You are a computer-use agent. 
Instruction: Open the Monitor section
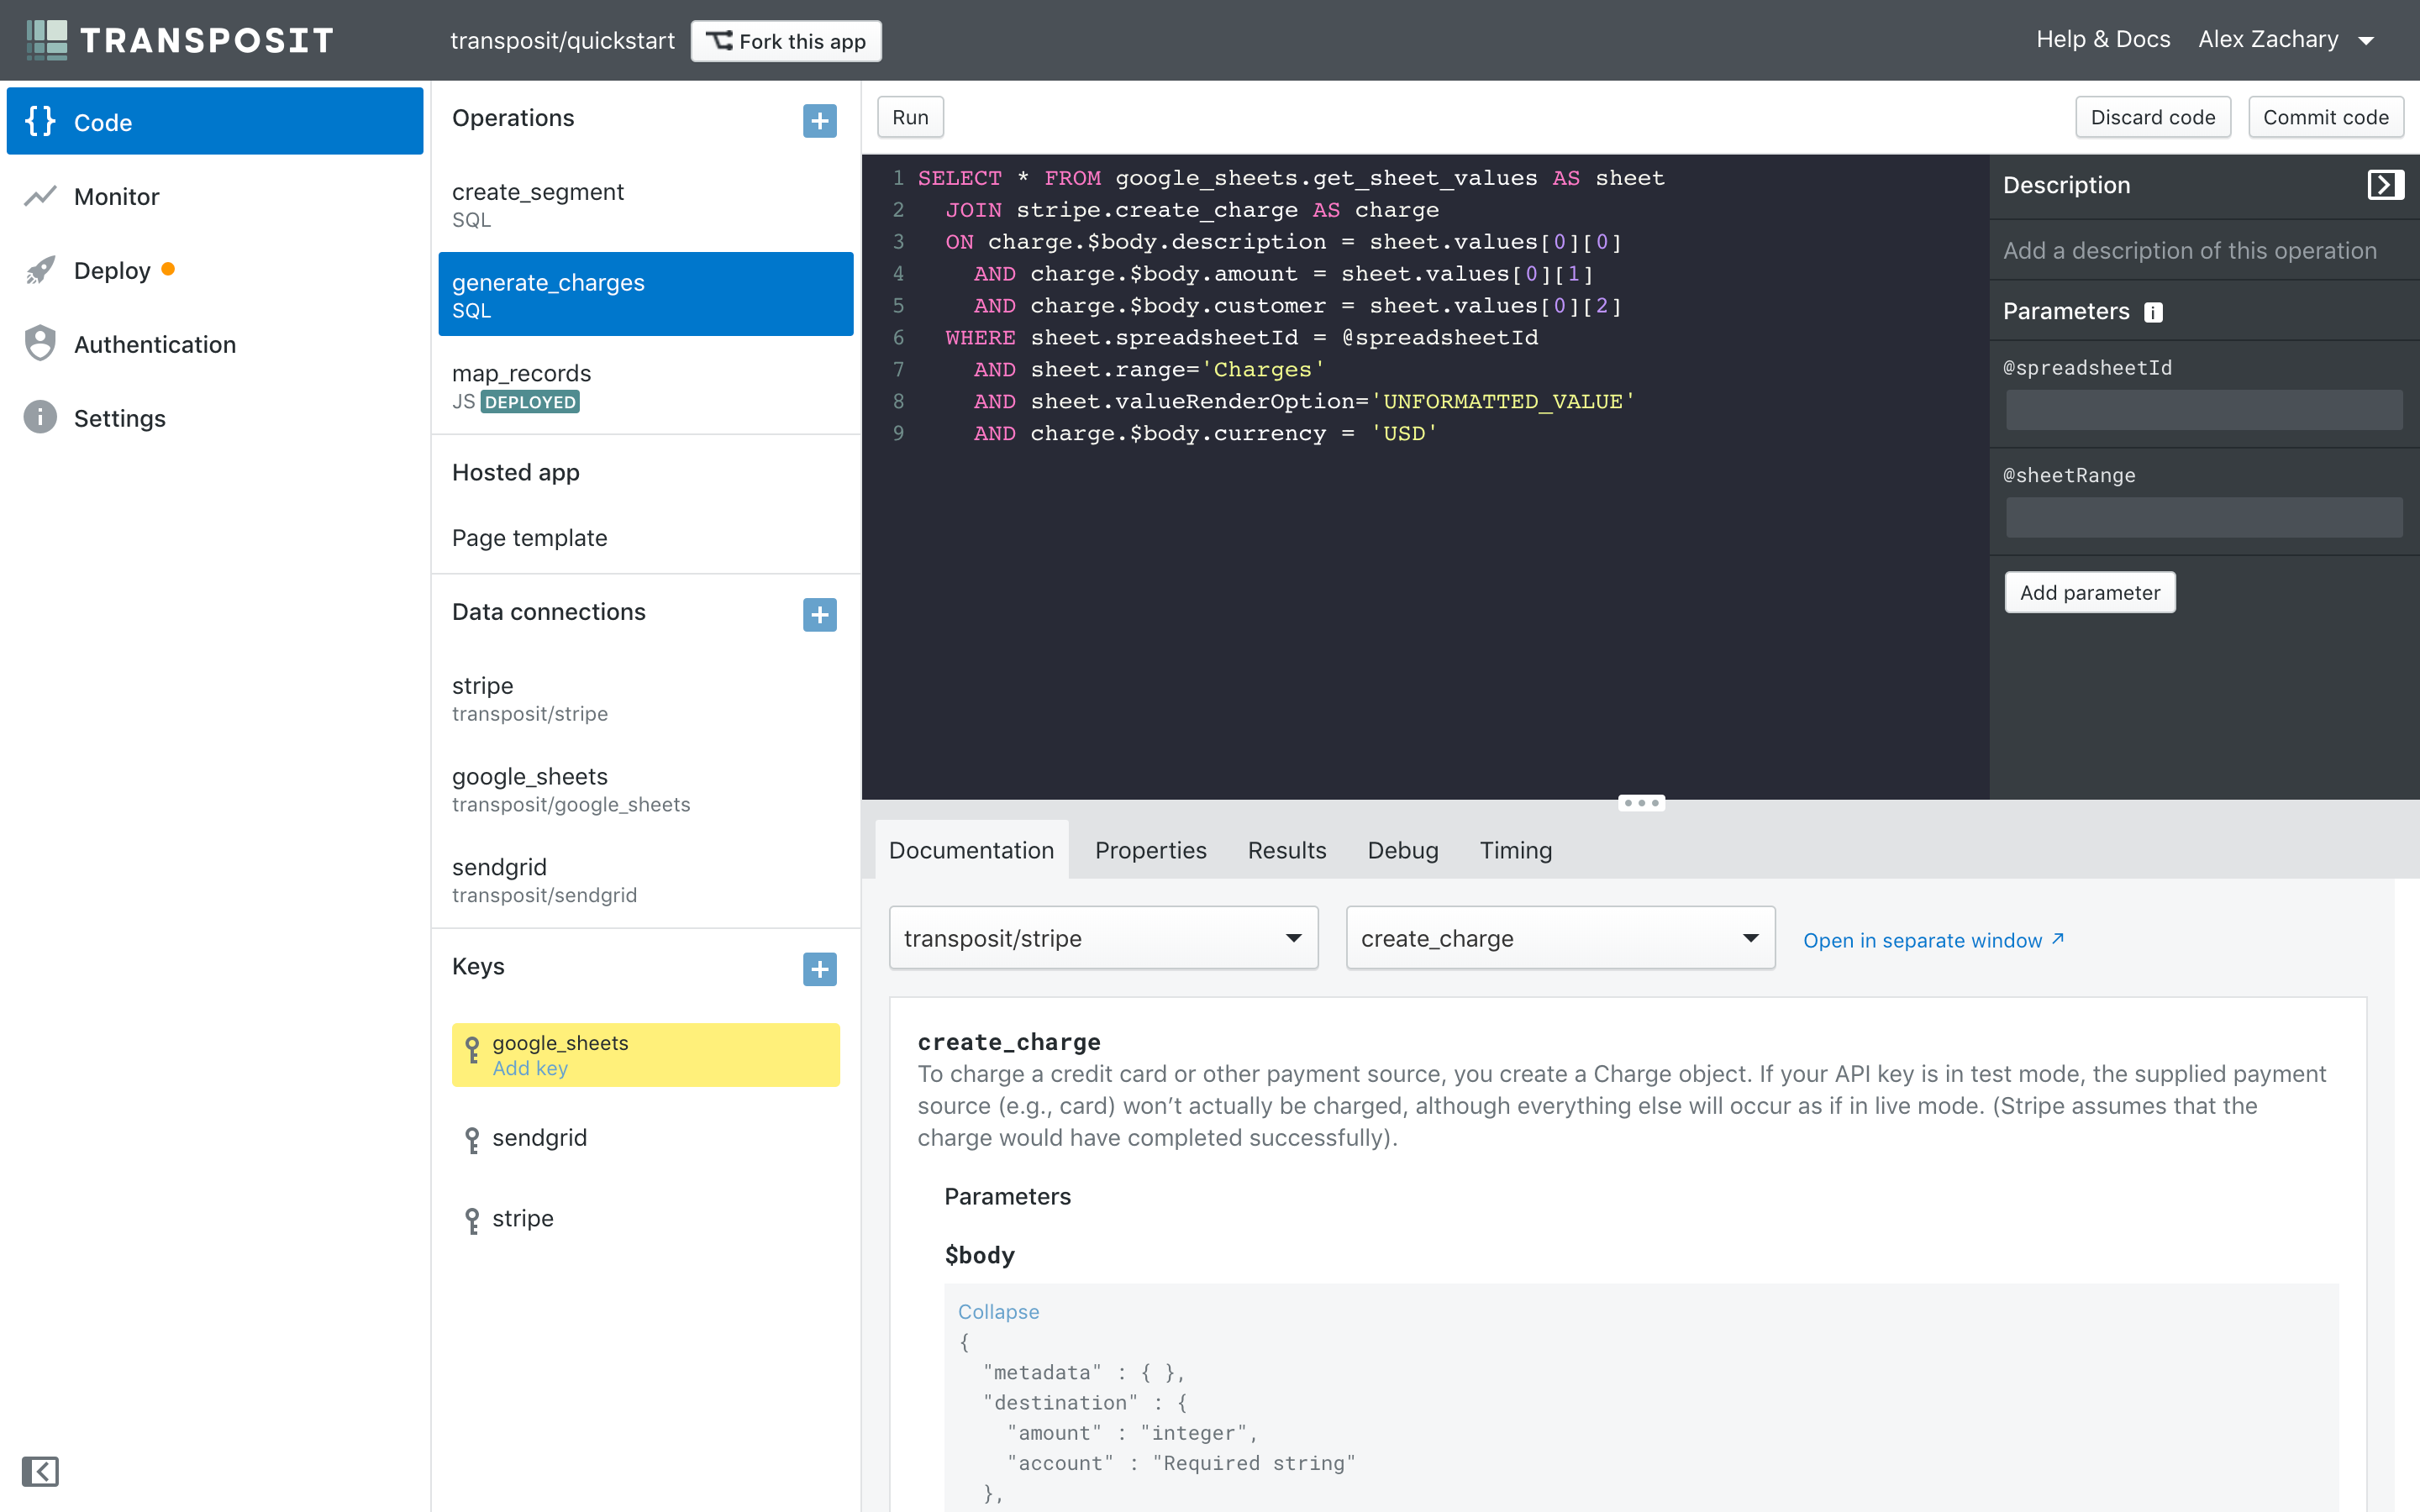point(116,197)
